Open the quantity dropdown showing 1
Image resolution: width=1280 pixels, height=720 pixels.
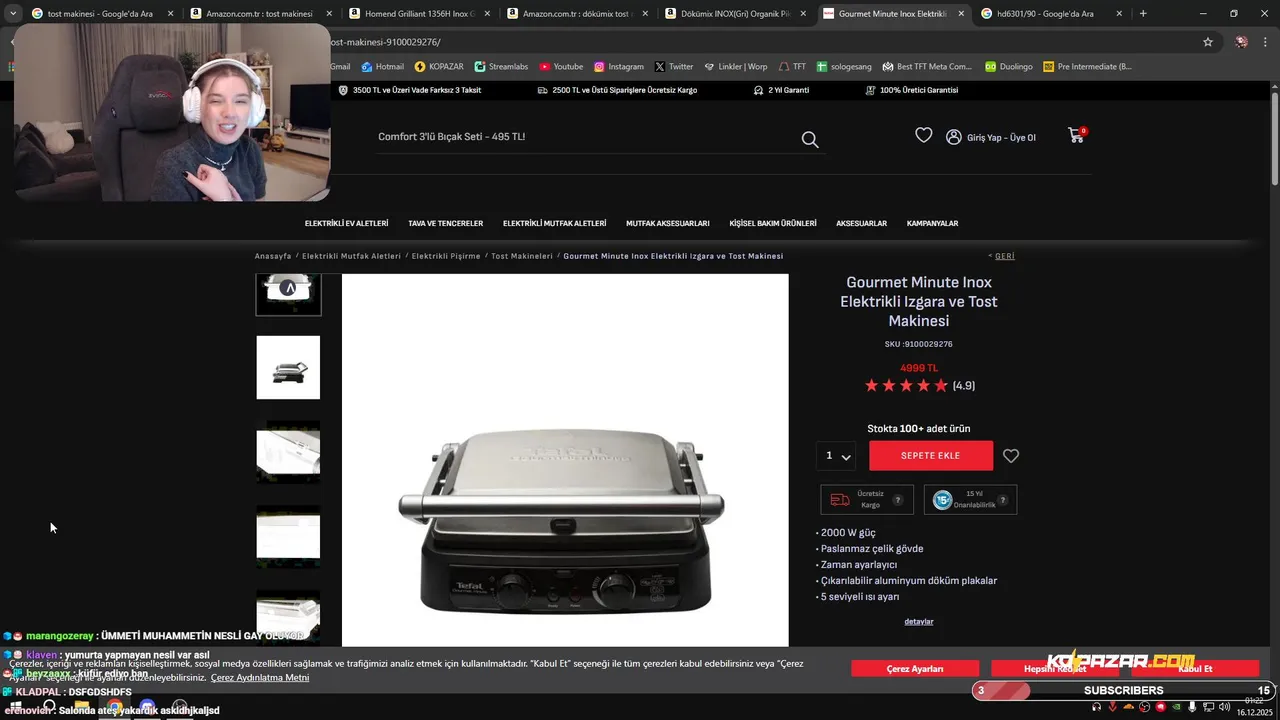coord(837,456)
